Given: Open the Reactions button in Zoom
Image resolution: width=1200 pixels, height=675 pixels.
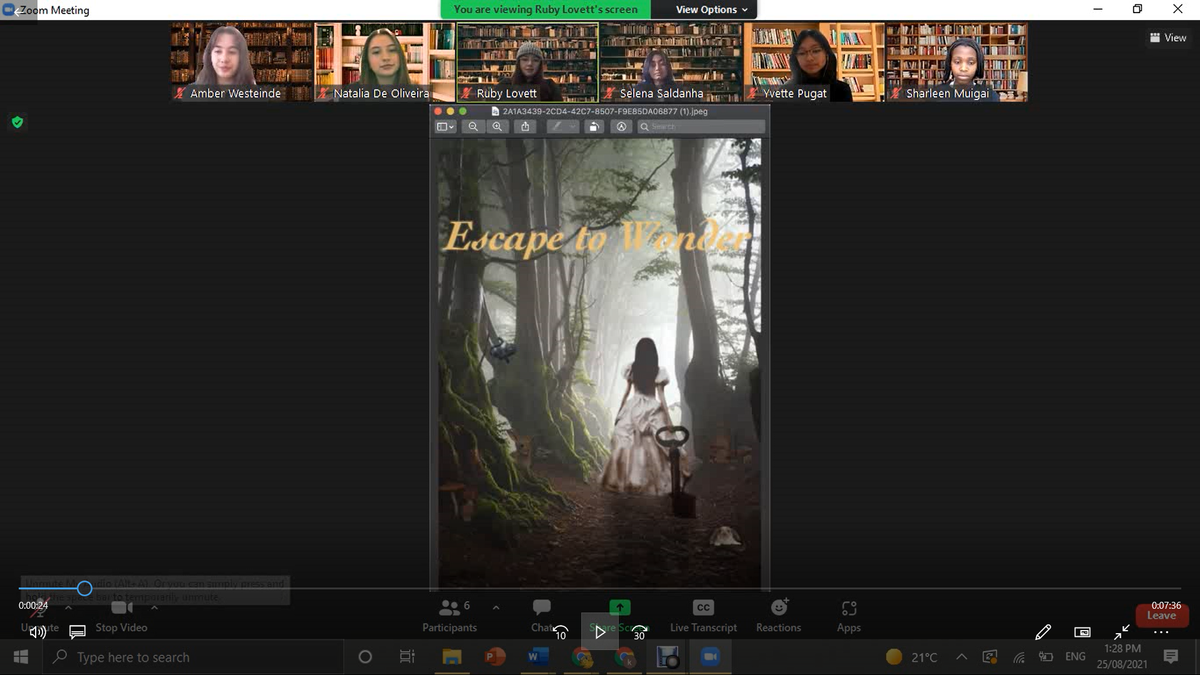Looking at the screenshot, I should [779, 614].
